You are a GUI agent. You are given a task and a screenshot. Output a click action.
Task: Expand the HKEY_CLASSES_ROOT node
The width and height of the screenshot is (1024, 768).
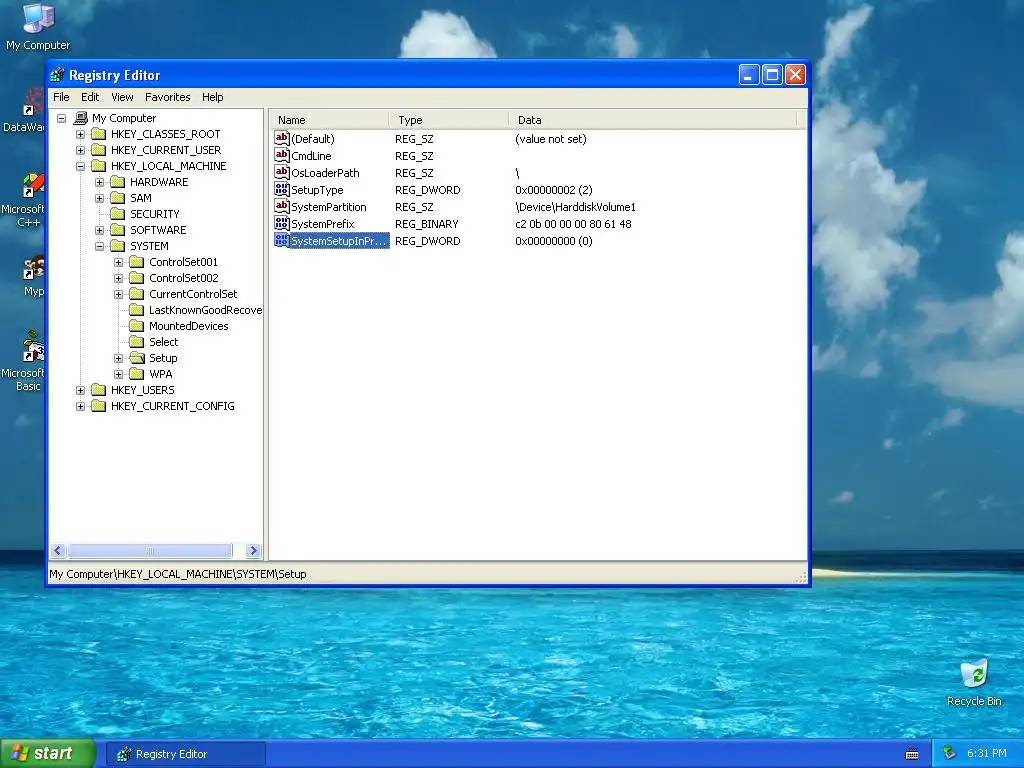(x=80, y=134)
